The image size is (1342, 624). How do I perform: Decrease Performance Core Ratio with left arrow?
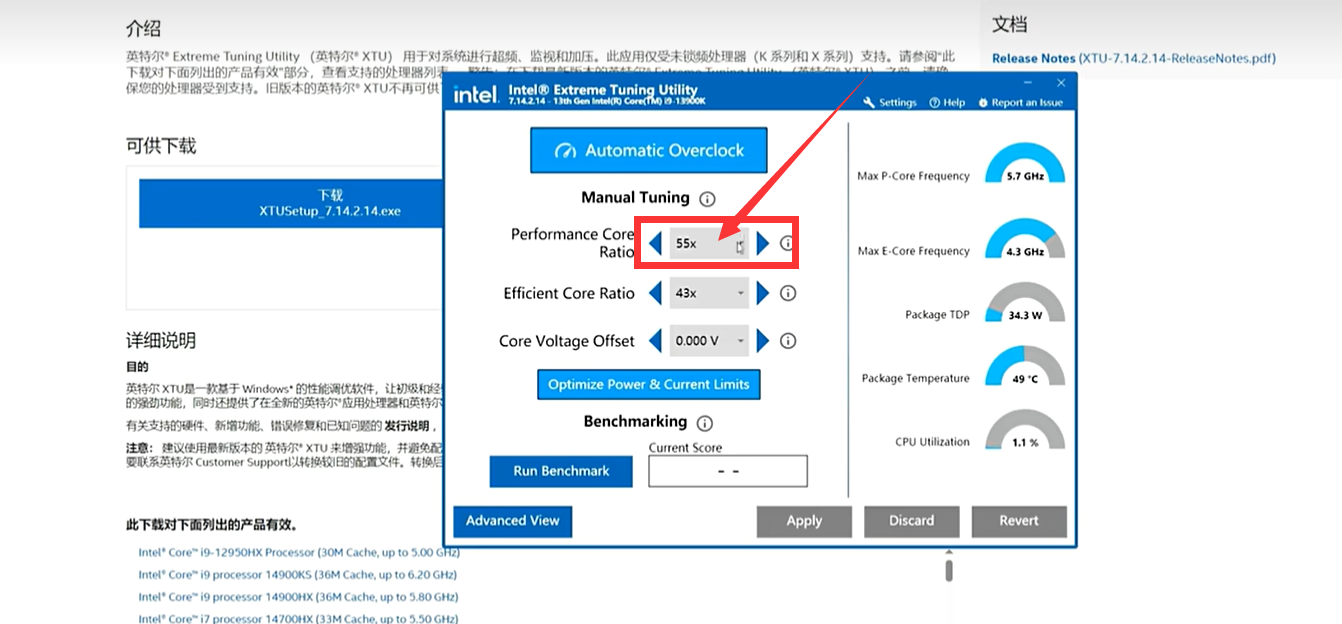click(x=655, y=243)
